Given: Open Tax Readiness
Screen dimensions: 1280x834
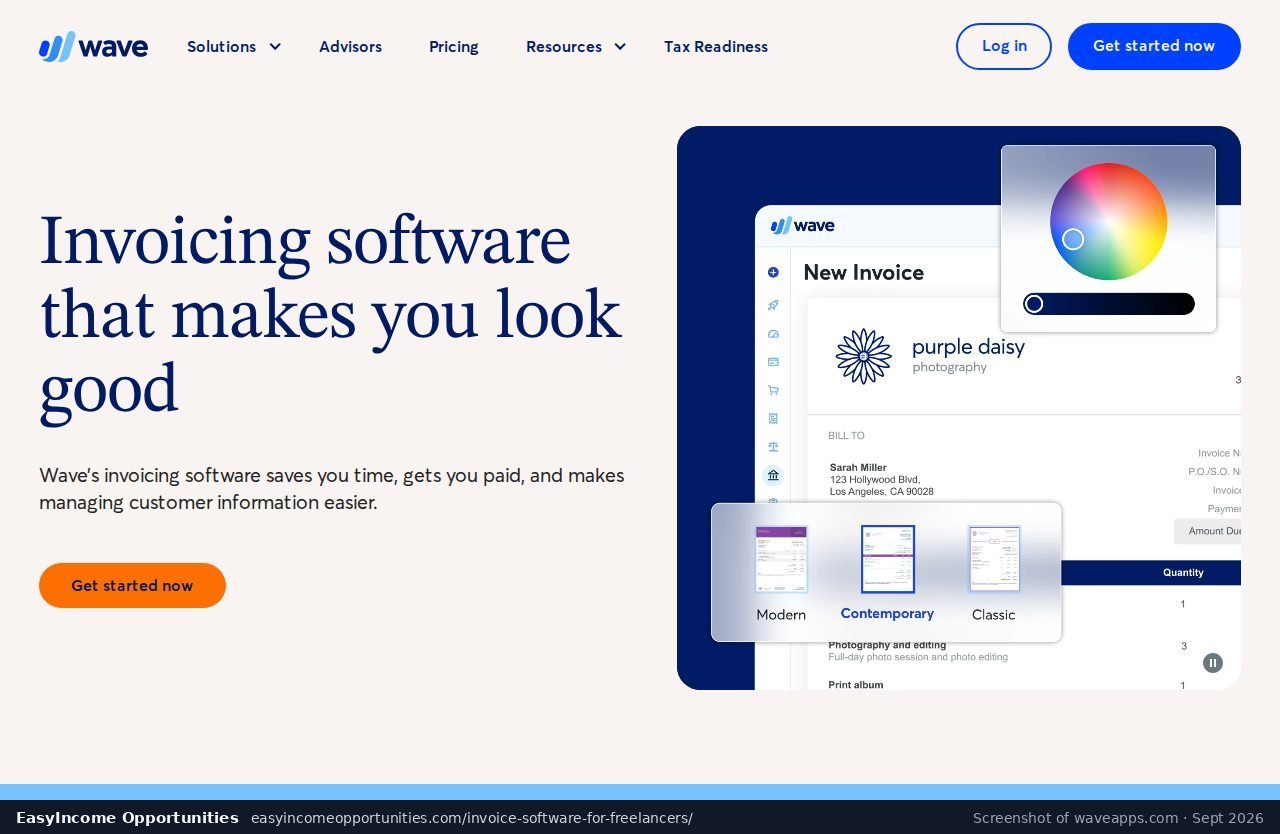Looking at the screenshot, I should pos(716,46).
